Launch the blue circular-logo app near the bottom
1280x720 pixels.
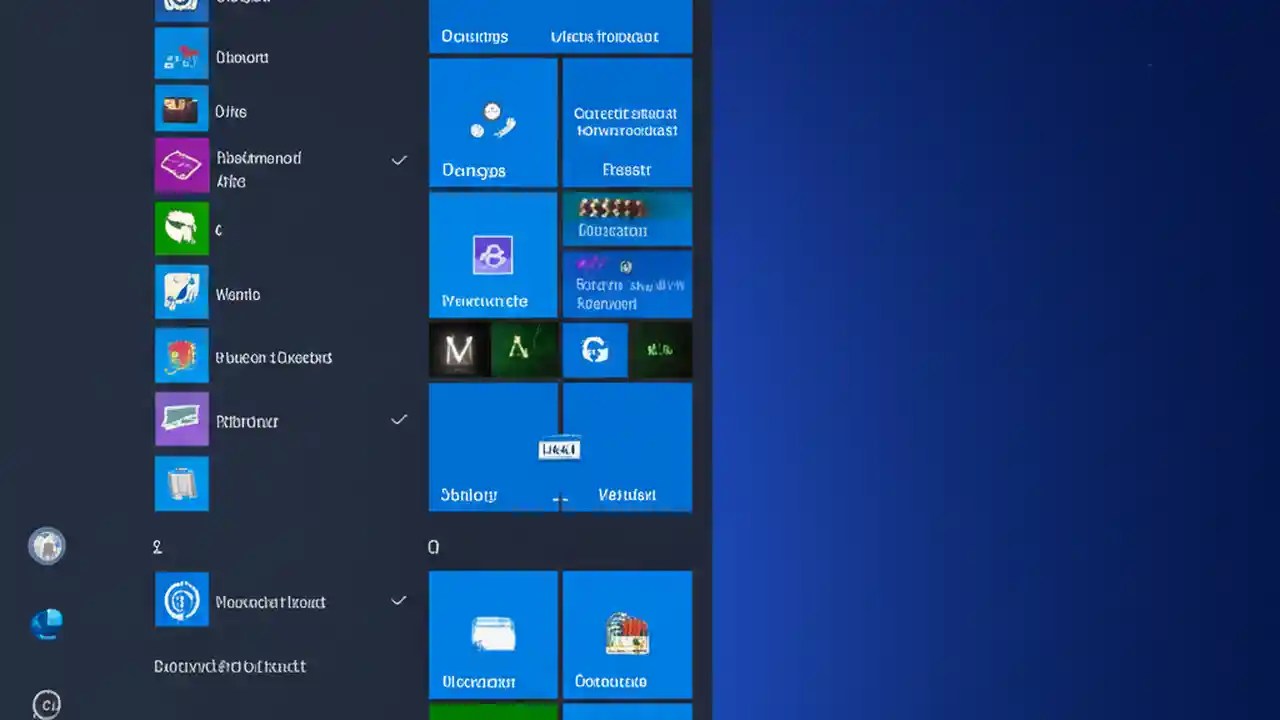click(x=181, y=600)
